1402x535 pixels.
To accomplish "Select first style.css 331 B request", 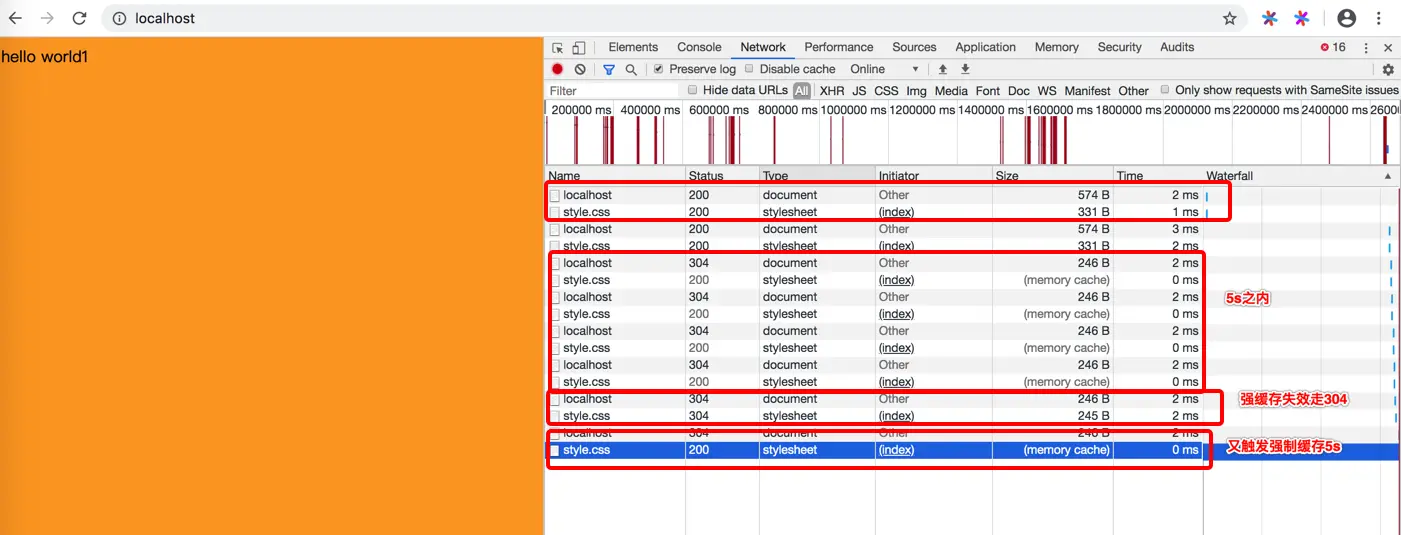I will click(972, 212).
